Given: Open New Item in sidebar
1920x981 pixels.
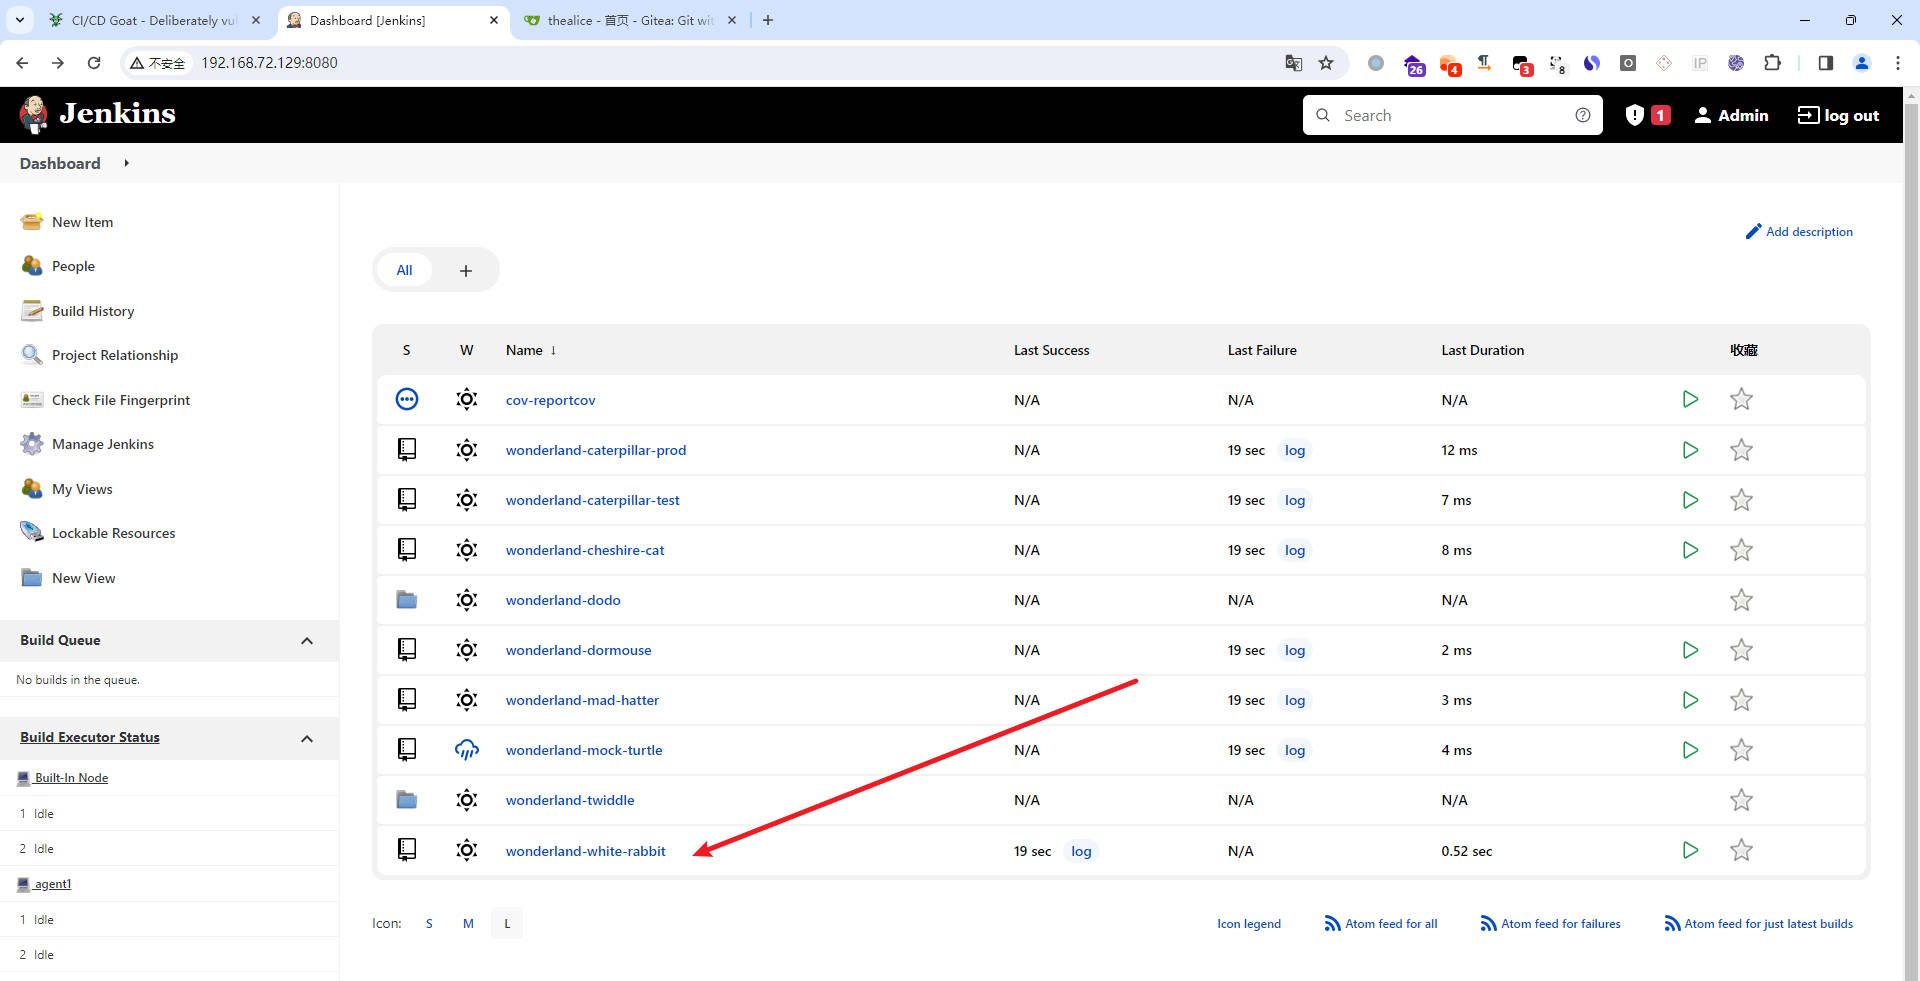Looking at the screenshot, I should [x=82, y=222].
